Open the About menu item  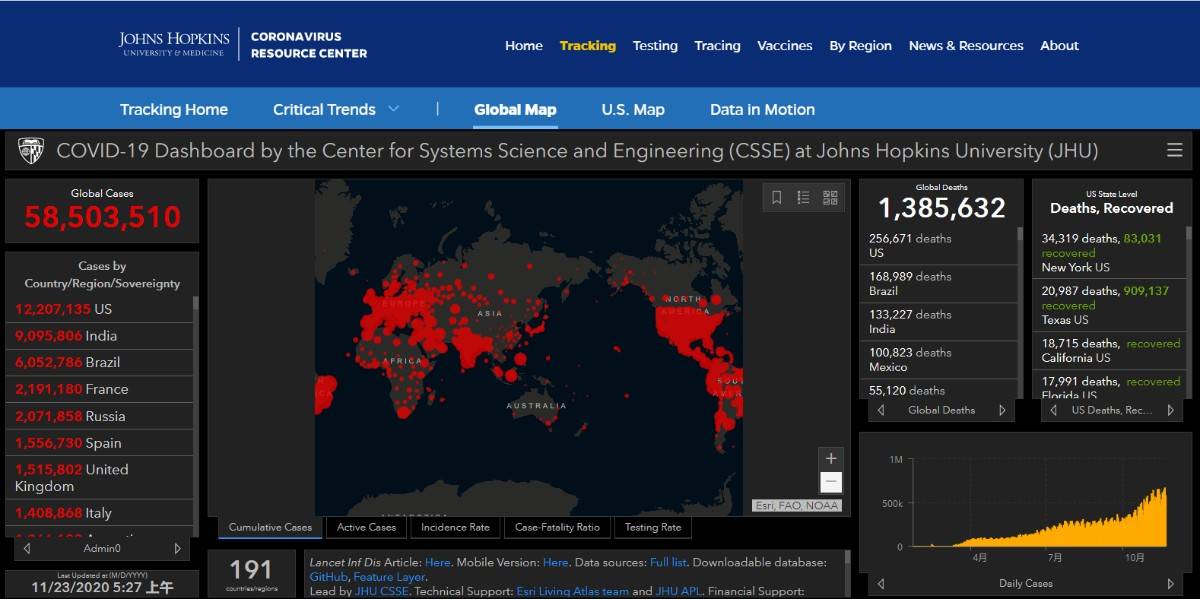click(1059, 45)
